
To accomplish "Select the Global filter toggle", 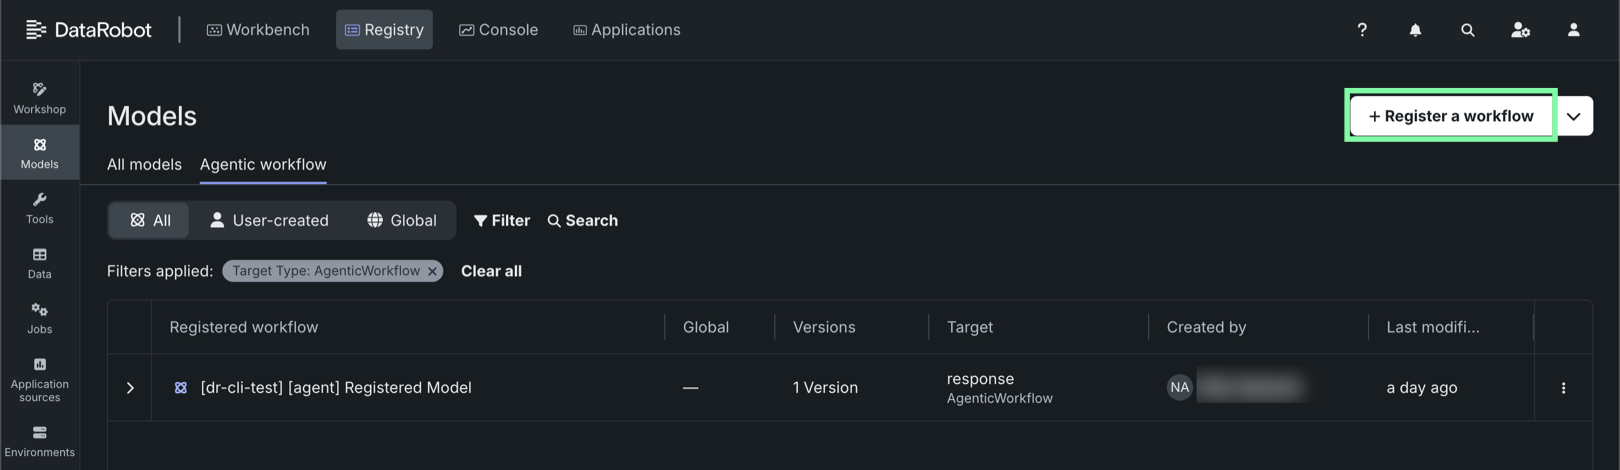I will tap(402, 220).
